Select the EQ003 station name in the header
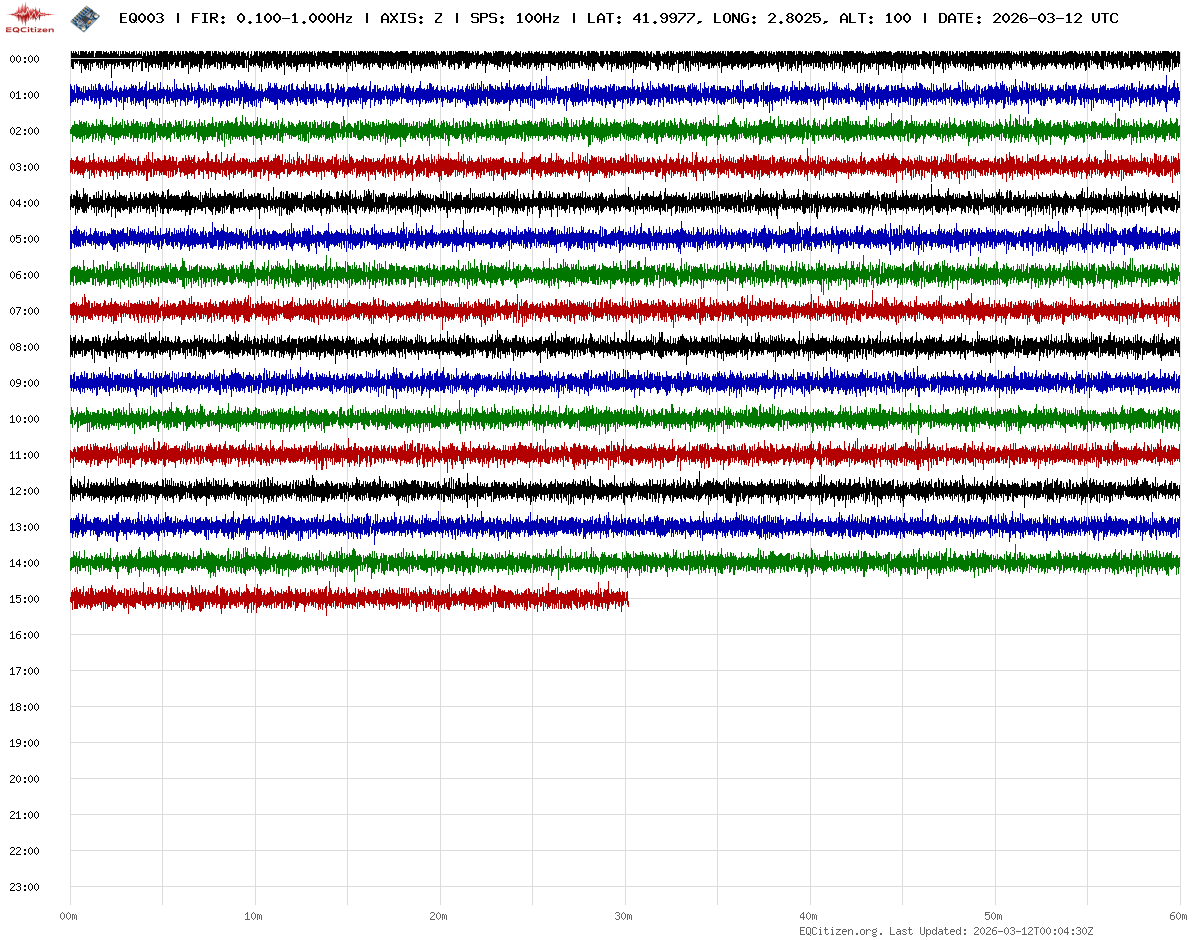 [141, 18]
